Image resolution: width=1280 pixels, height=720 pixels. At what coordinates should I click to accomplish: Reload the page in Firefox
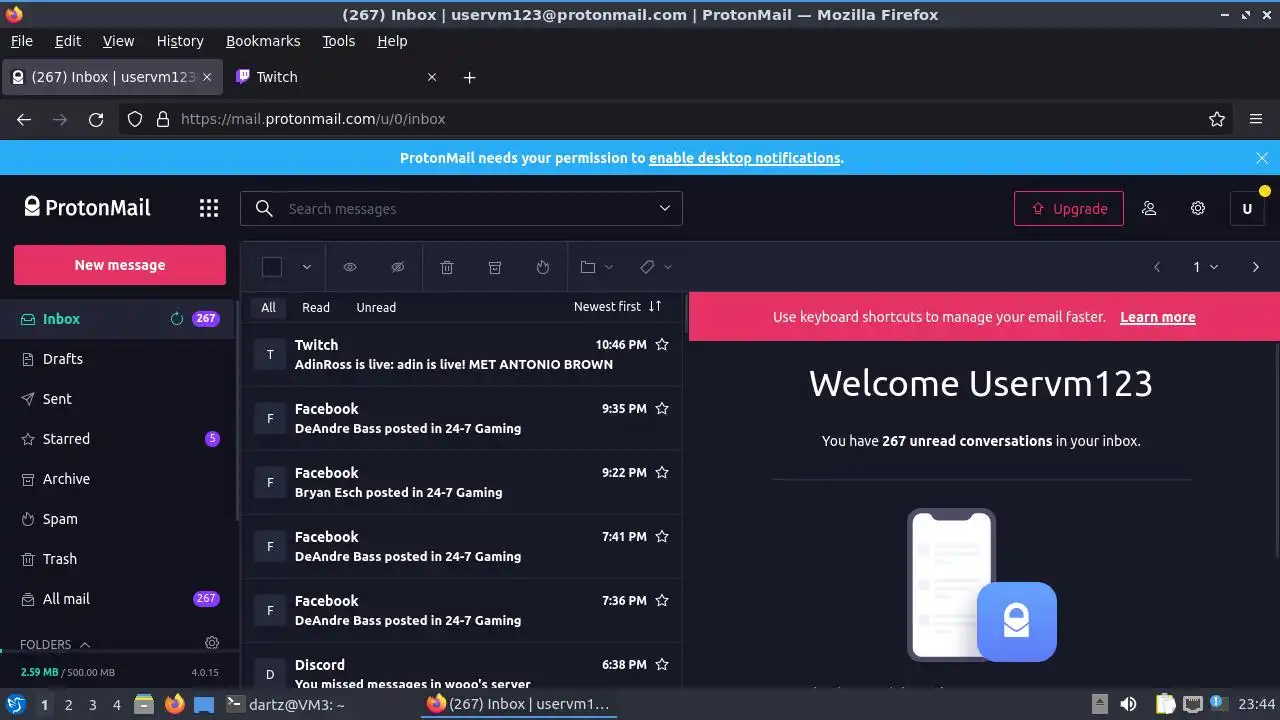click(x=96, y=119)
